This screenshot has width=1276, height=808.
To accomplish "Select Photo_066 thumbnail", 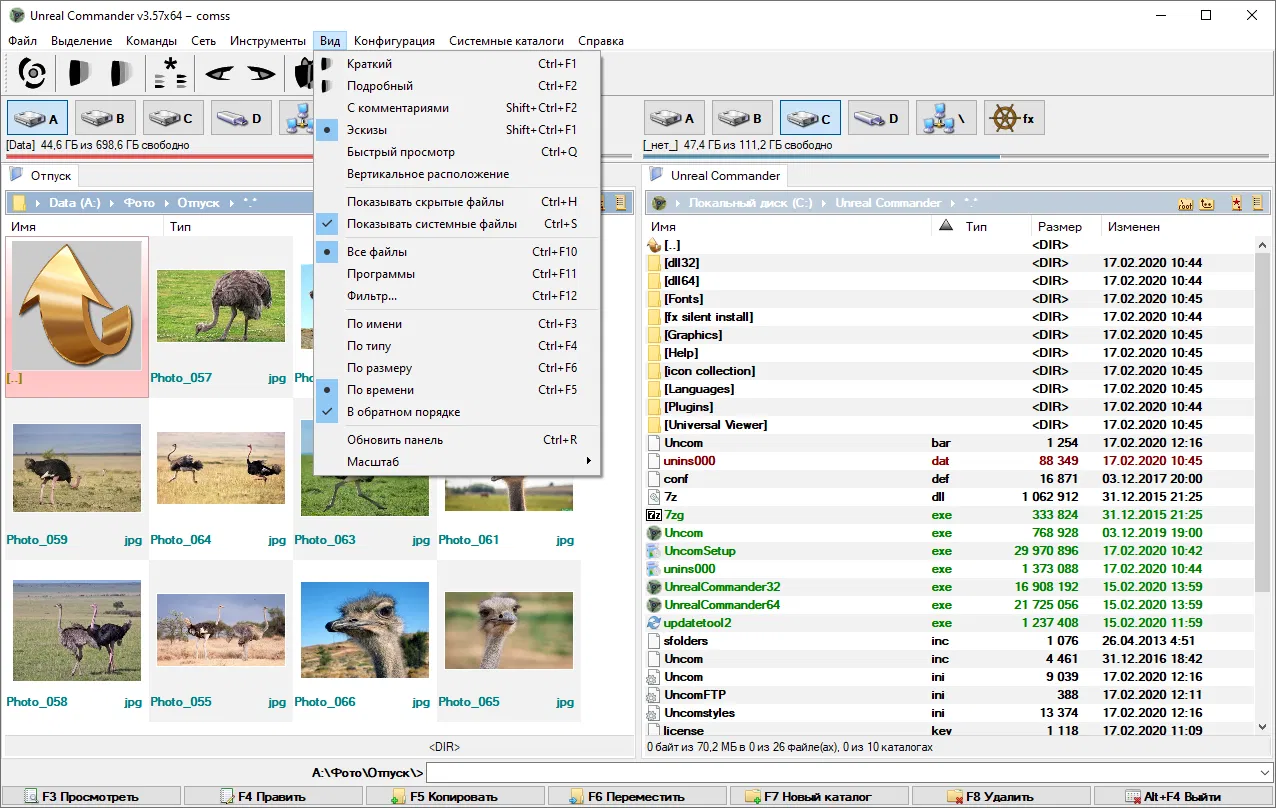I will (365, 629).
